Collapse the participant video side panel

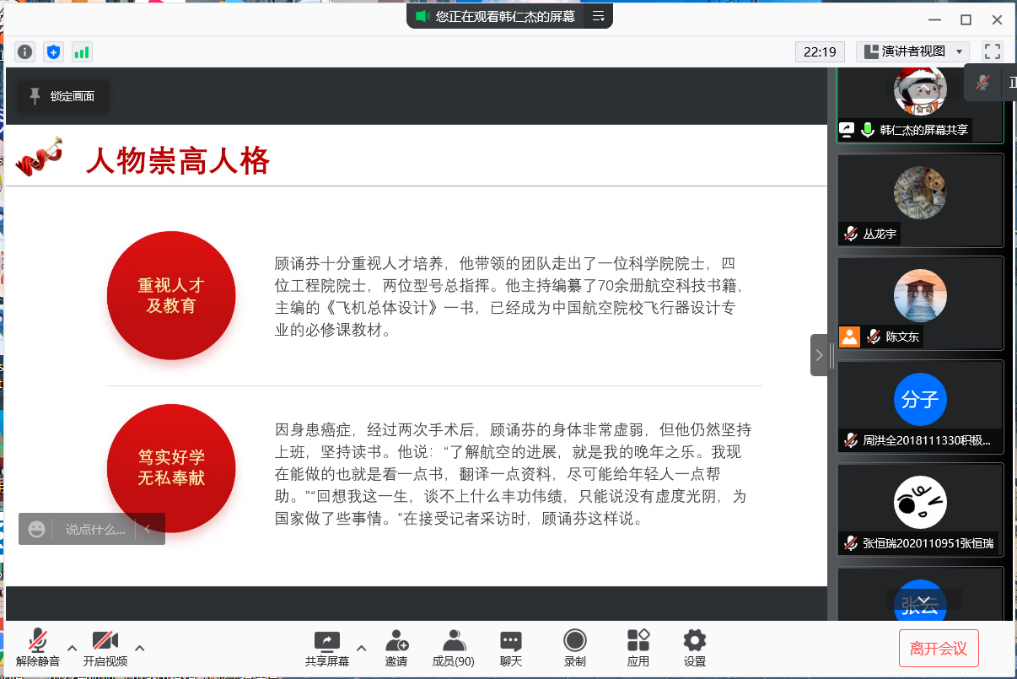click(x=819, y=355)
